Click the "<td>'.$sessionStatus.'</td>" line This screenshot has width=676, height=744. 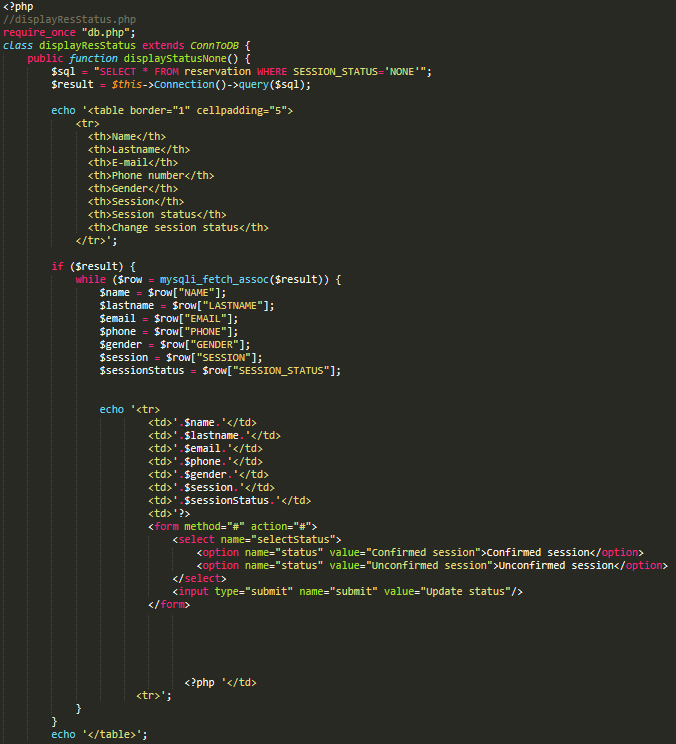[x=230, y=501]
